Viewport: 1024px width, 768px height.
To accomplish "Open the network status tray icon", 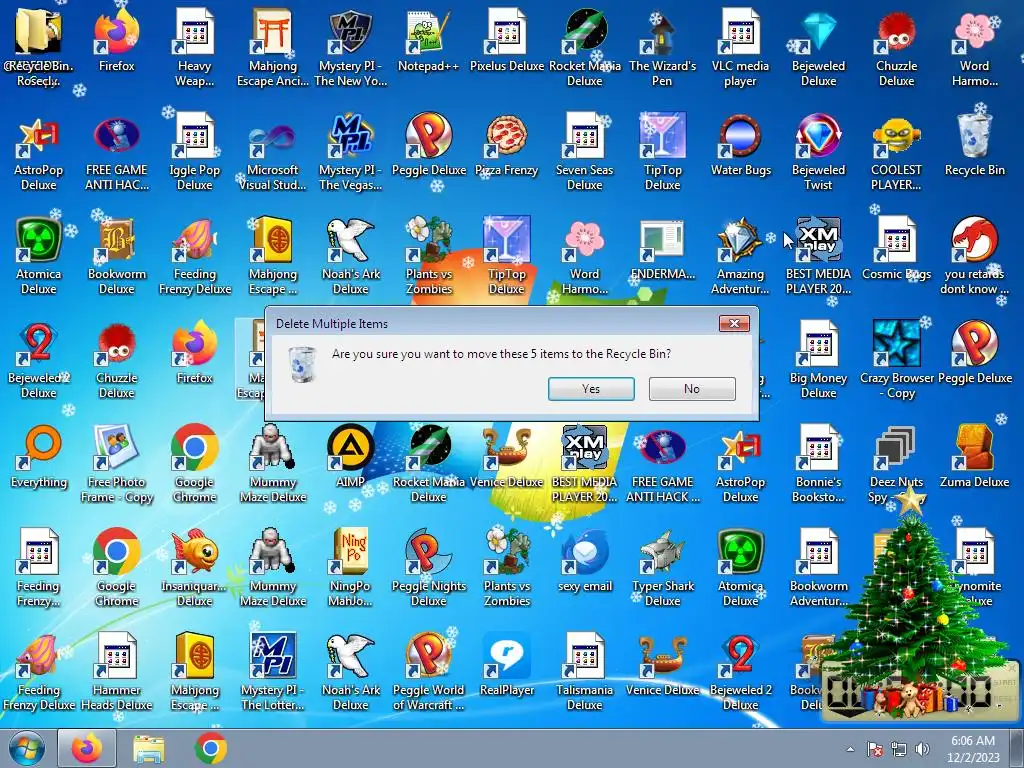I will (x=899, y=749).
